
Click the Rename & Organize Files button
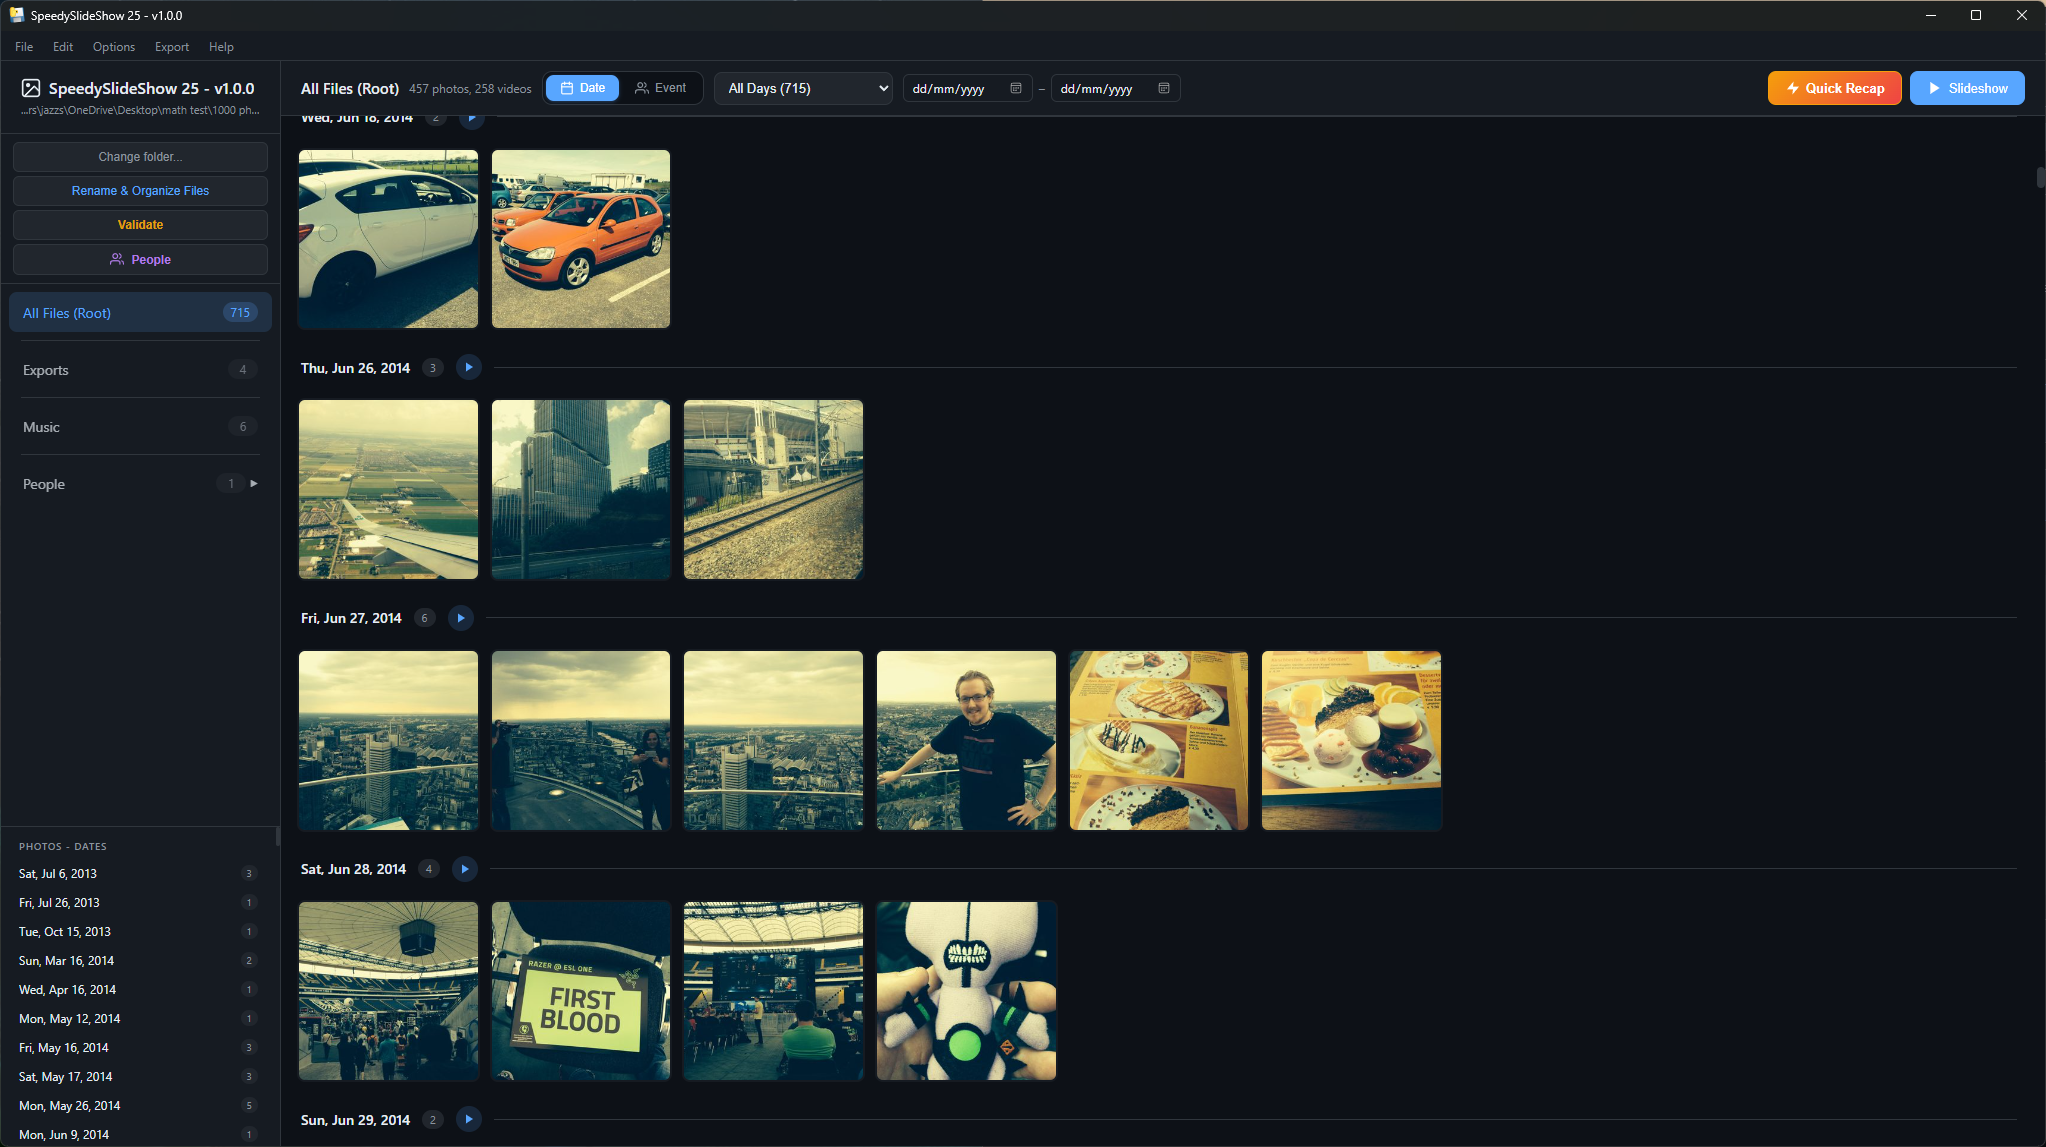point(140,190)
